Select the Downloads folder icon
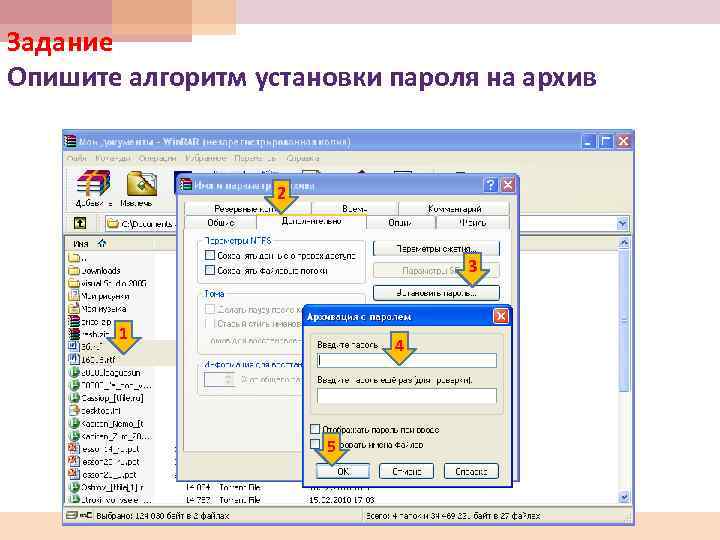The image size is (720, 540). click(x=73, y=270)
